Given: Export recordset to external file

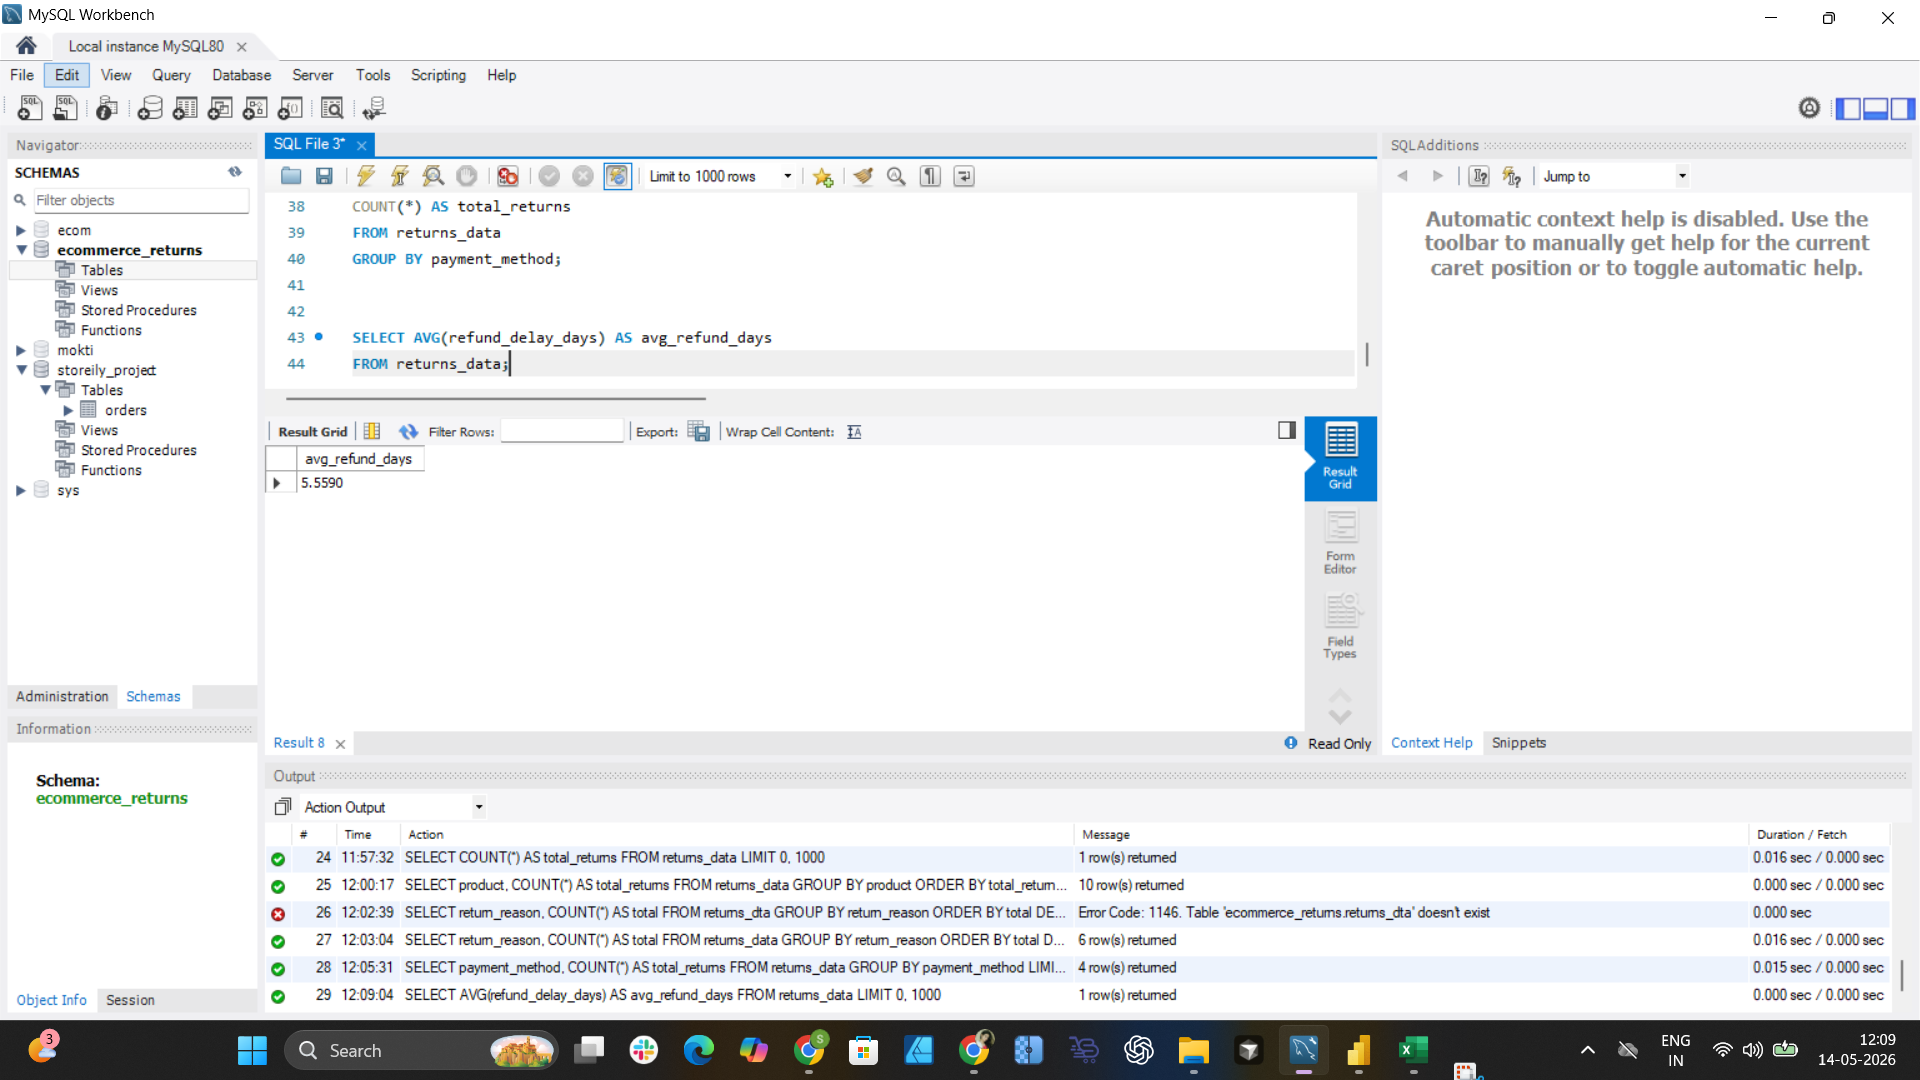Looking at the screenshot, I should pos(699,432).
